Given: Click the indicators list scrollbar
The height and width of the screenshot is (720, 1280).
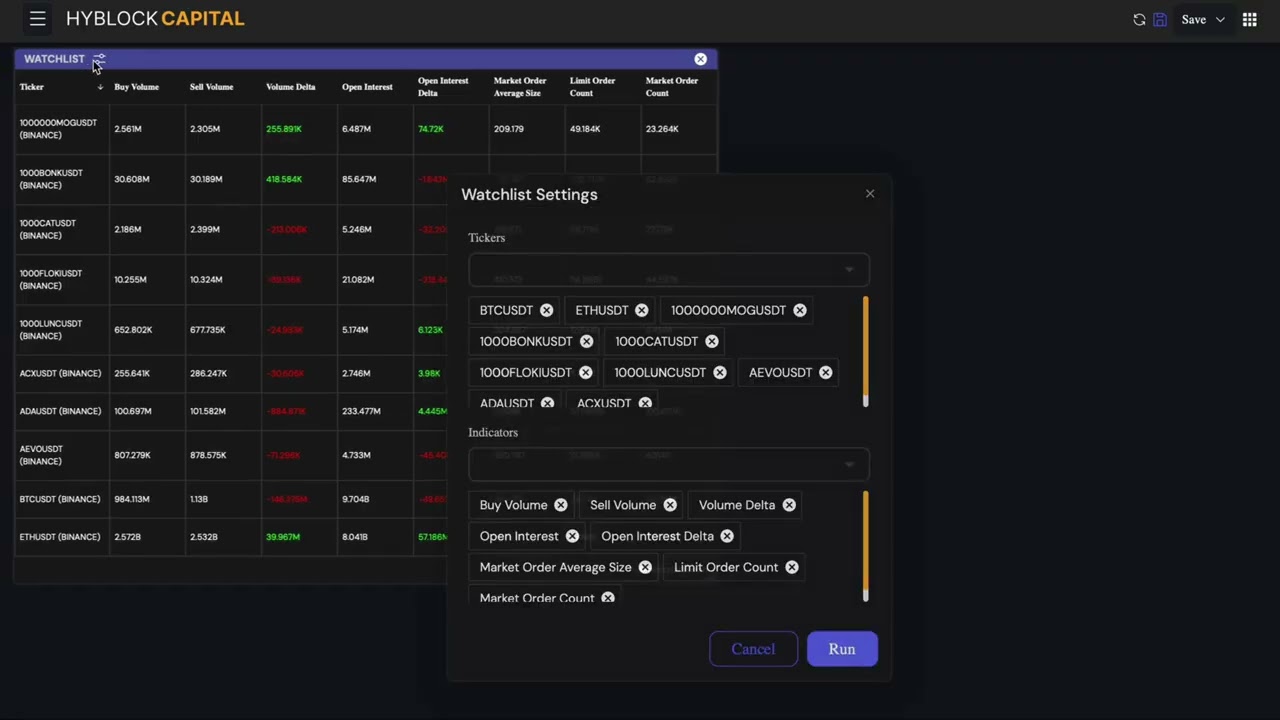Looking at the screenshot, I should pos(865,546).
